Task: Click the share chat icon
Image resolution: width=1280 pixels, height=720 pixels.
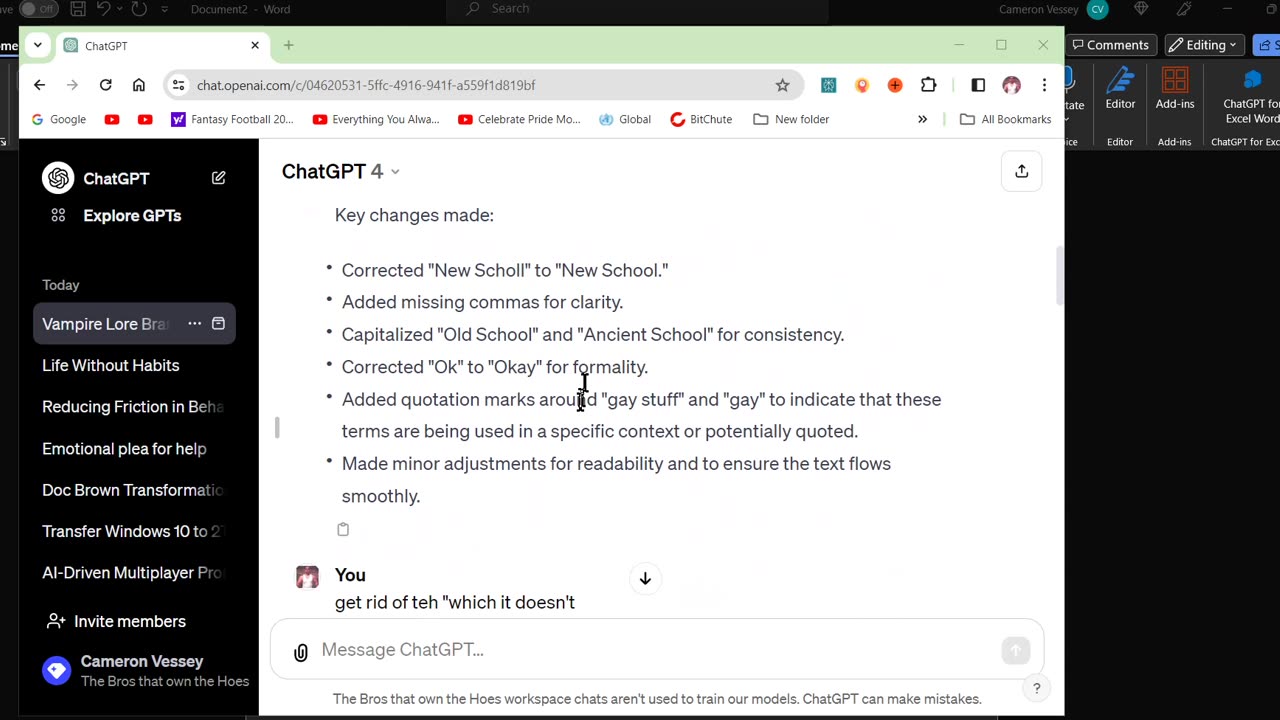Action: tap(1021, 172)
